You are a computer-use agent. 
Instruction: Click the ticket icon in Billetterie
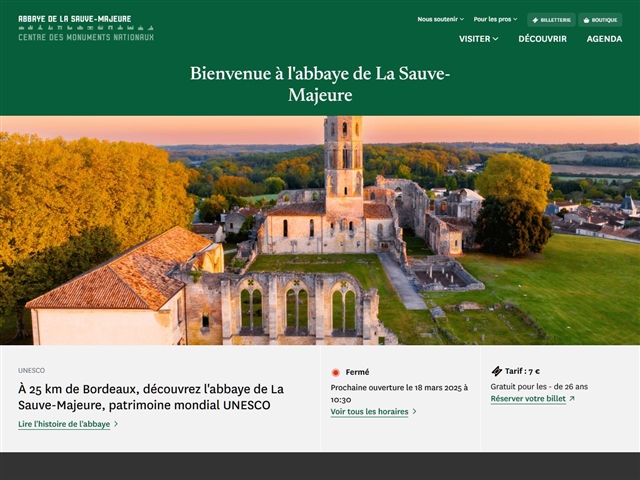point(535,20)
